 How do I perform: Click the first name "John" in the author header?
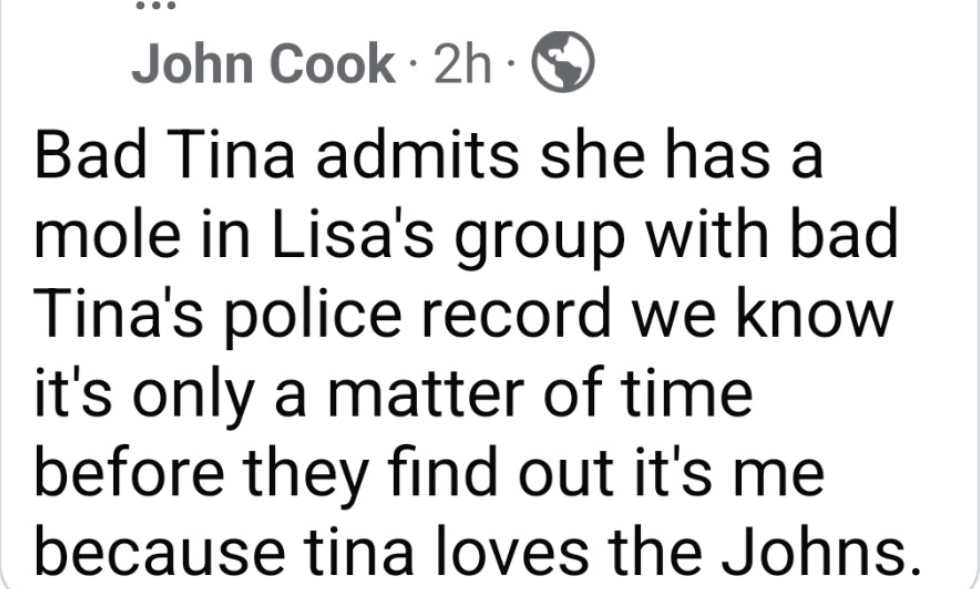point(192,64)
